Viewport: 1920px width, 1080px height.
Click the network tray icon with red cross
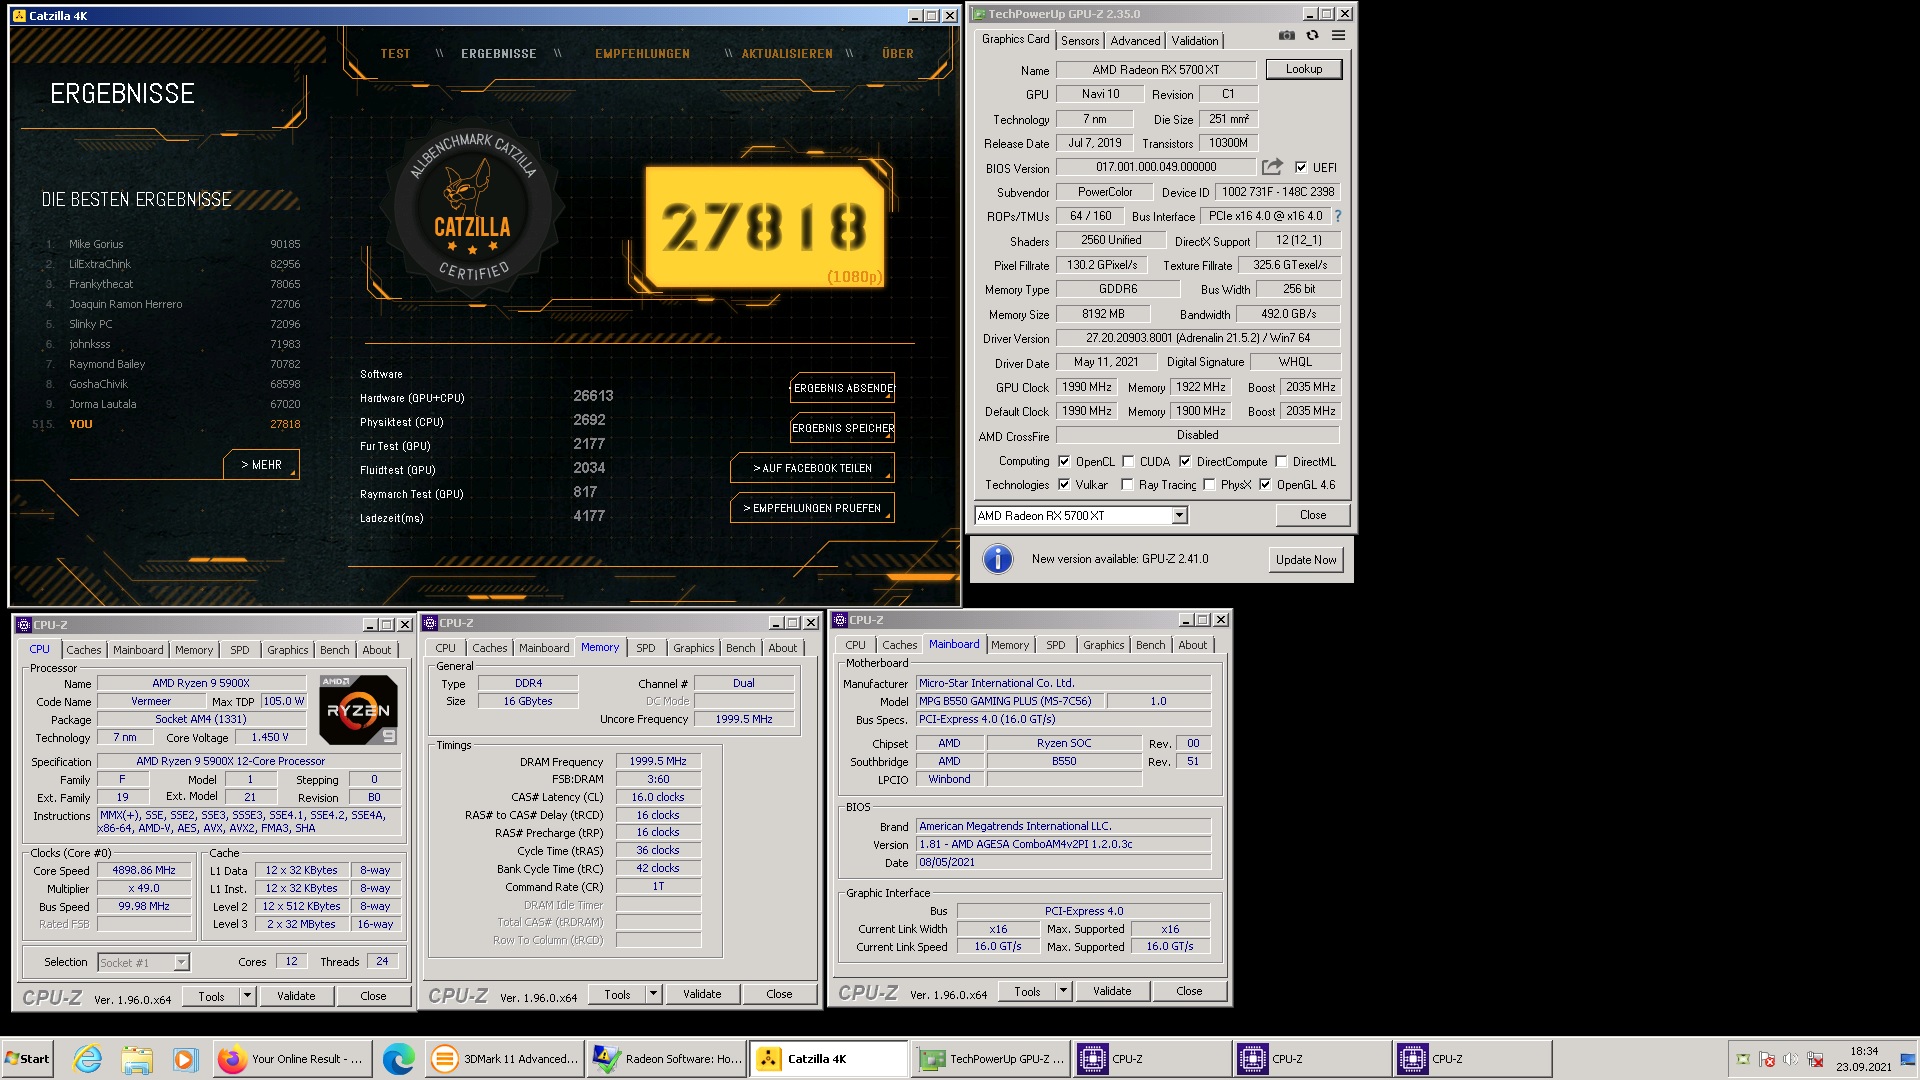(1815, 1060)
